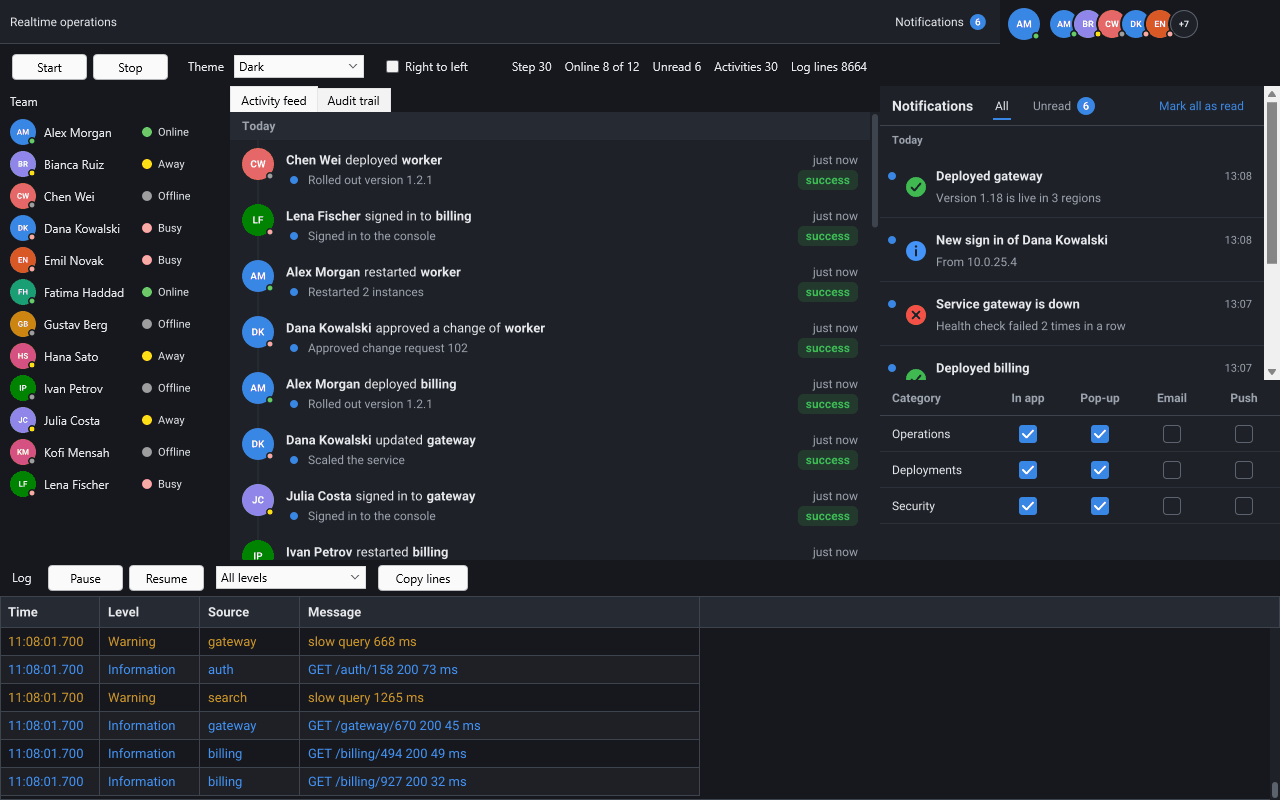Show the Unread notifications tab
This screenshot has width=1280, height=800.
1063,106
